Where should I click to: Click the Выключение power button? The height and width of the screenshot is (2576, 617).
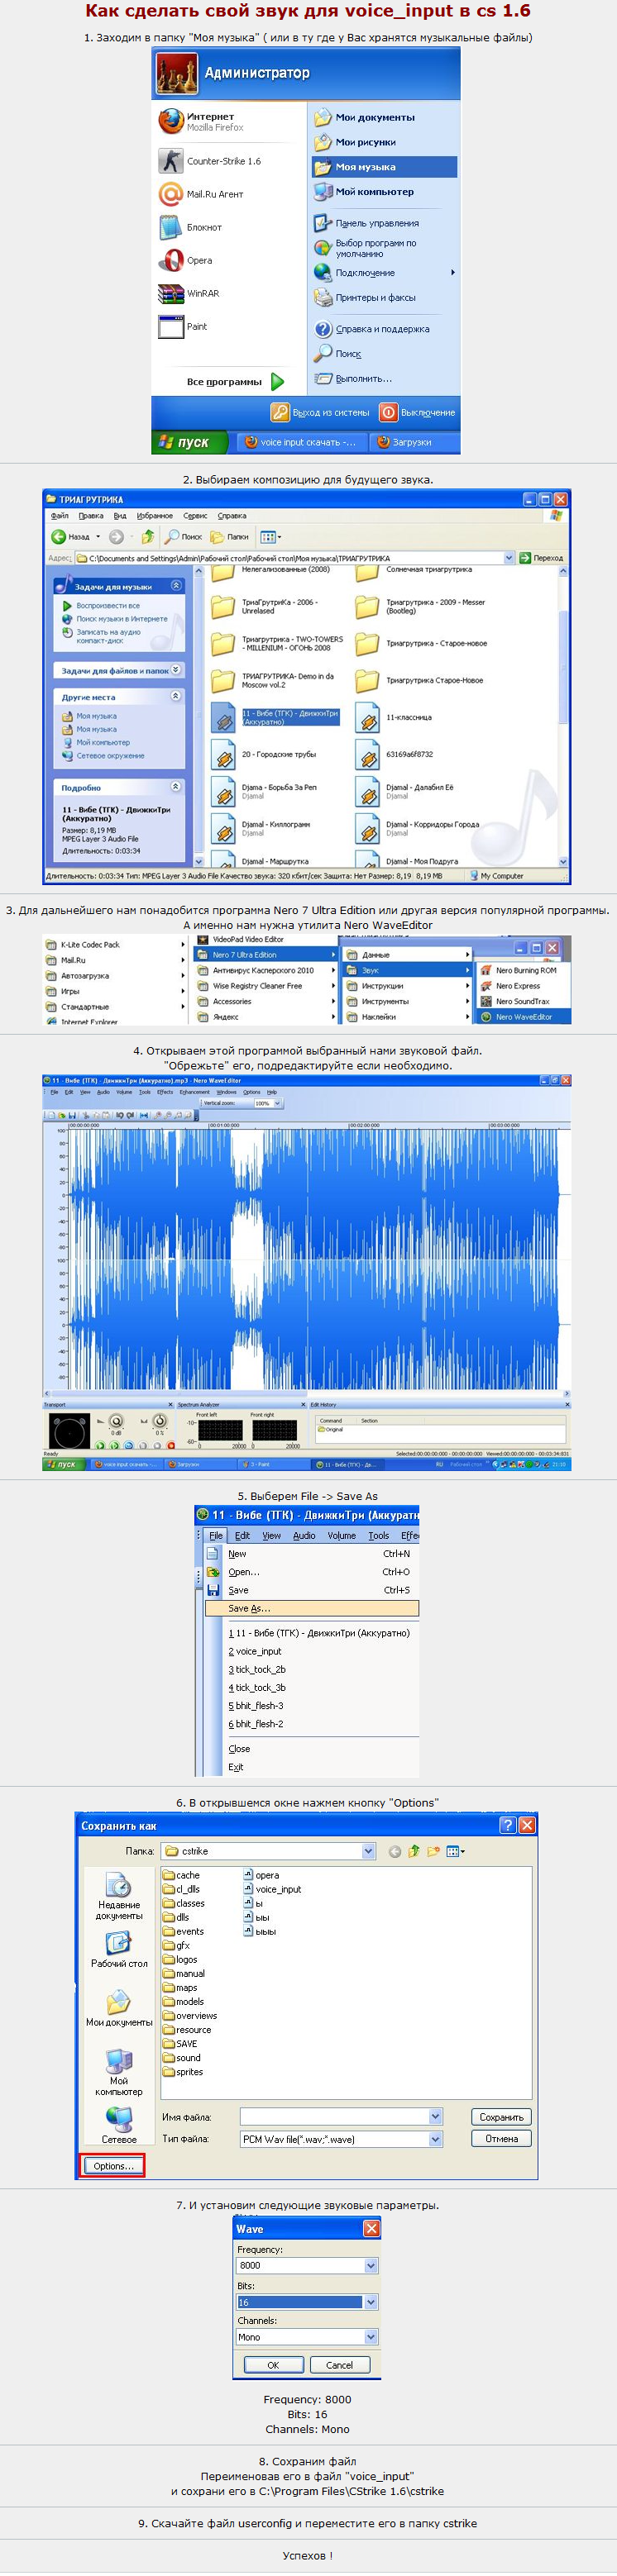417,412
